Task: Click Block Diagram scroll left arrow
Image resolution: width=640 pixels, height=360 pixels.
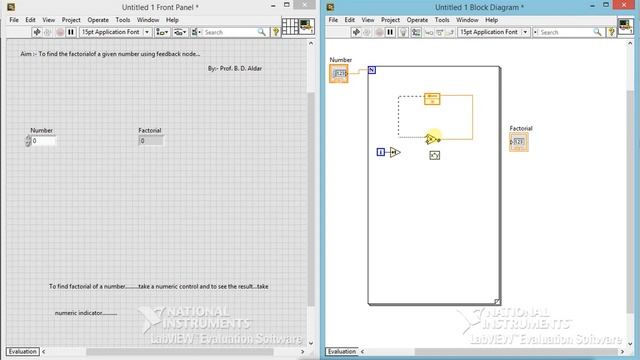Action: [x=362, y=351]
